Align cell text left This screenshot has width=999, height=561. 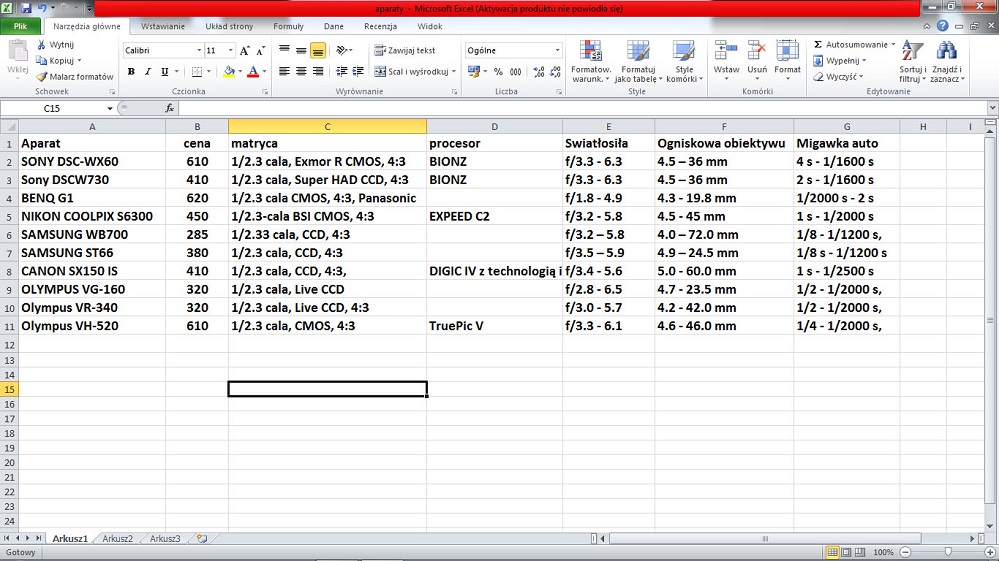[284, 71]
